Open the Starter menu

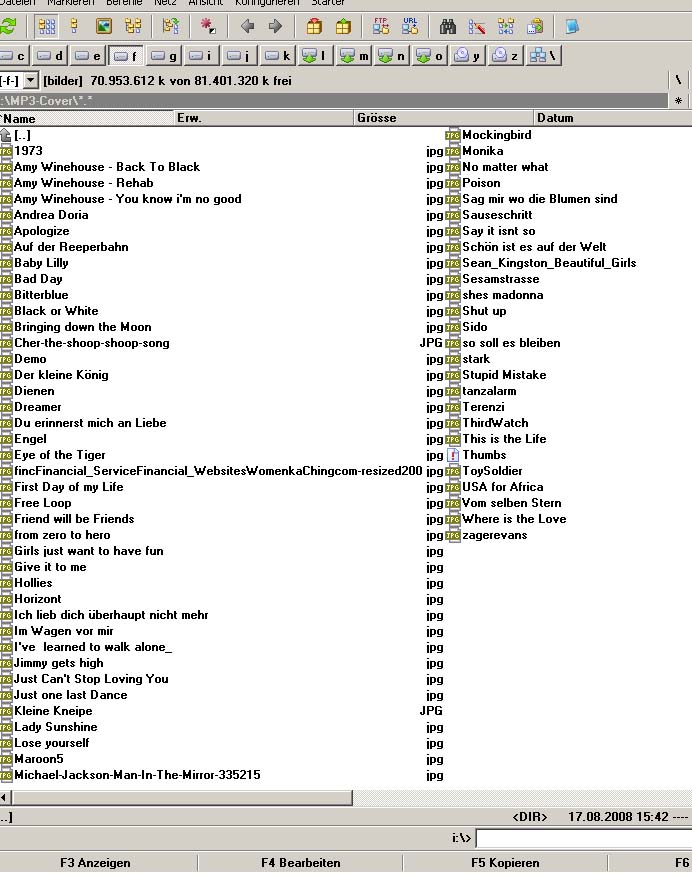click(327, 3)
